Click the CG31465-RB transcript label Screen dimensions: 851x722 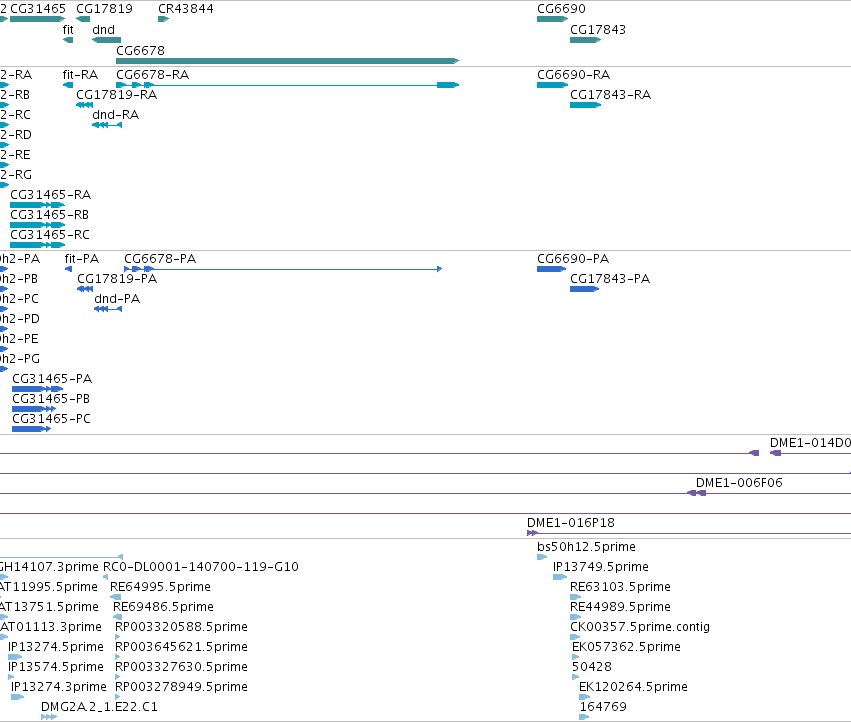pos(49,214)
